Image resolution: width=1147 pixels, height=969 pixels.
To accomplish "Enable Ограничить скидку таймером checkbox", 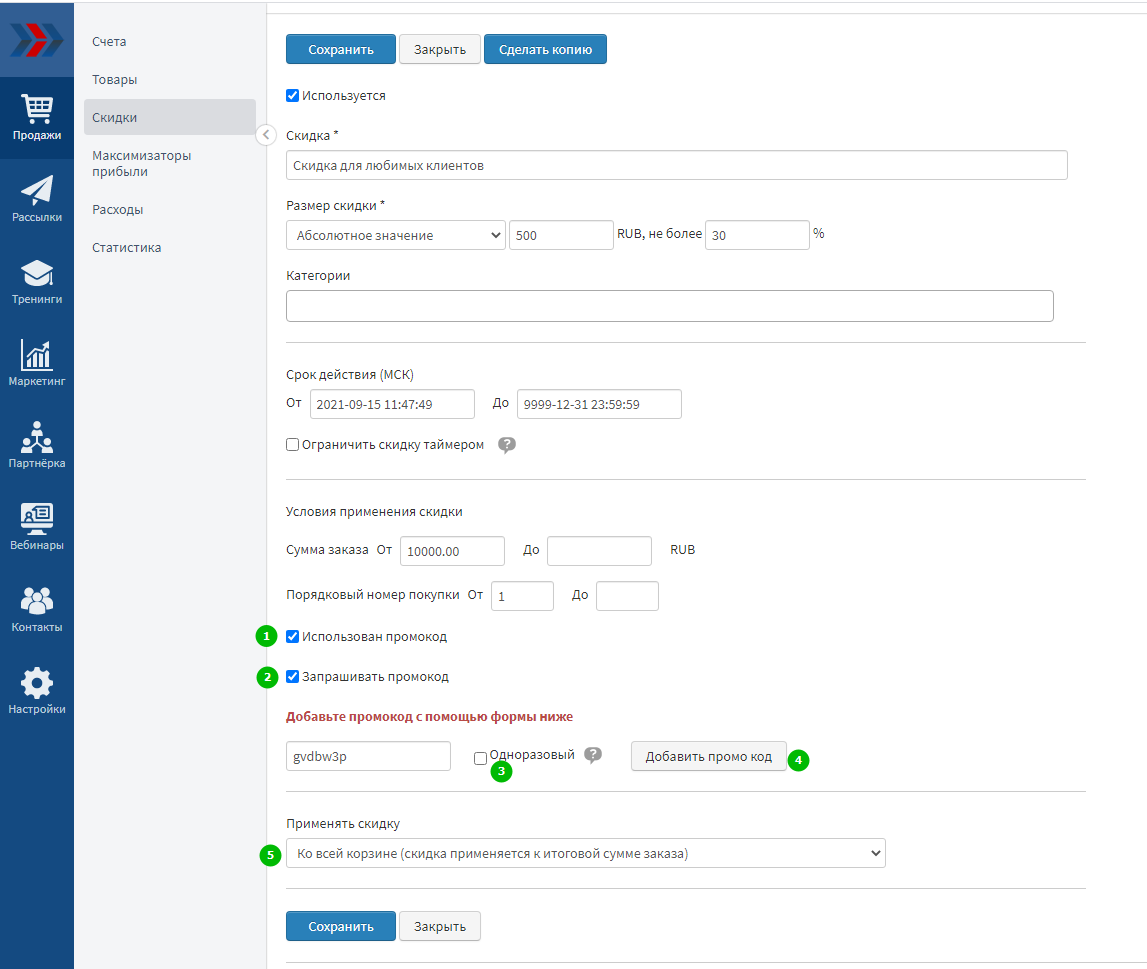I will [293, 445].
